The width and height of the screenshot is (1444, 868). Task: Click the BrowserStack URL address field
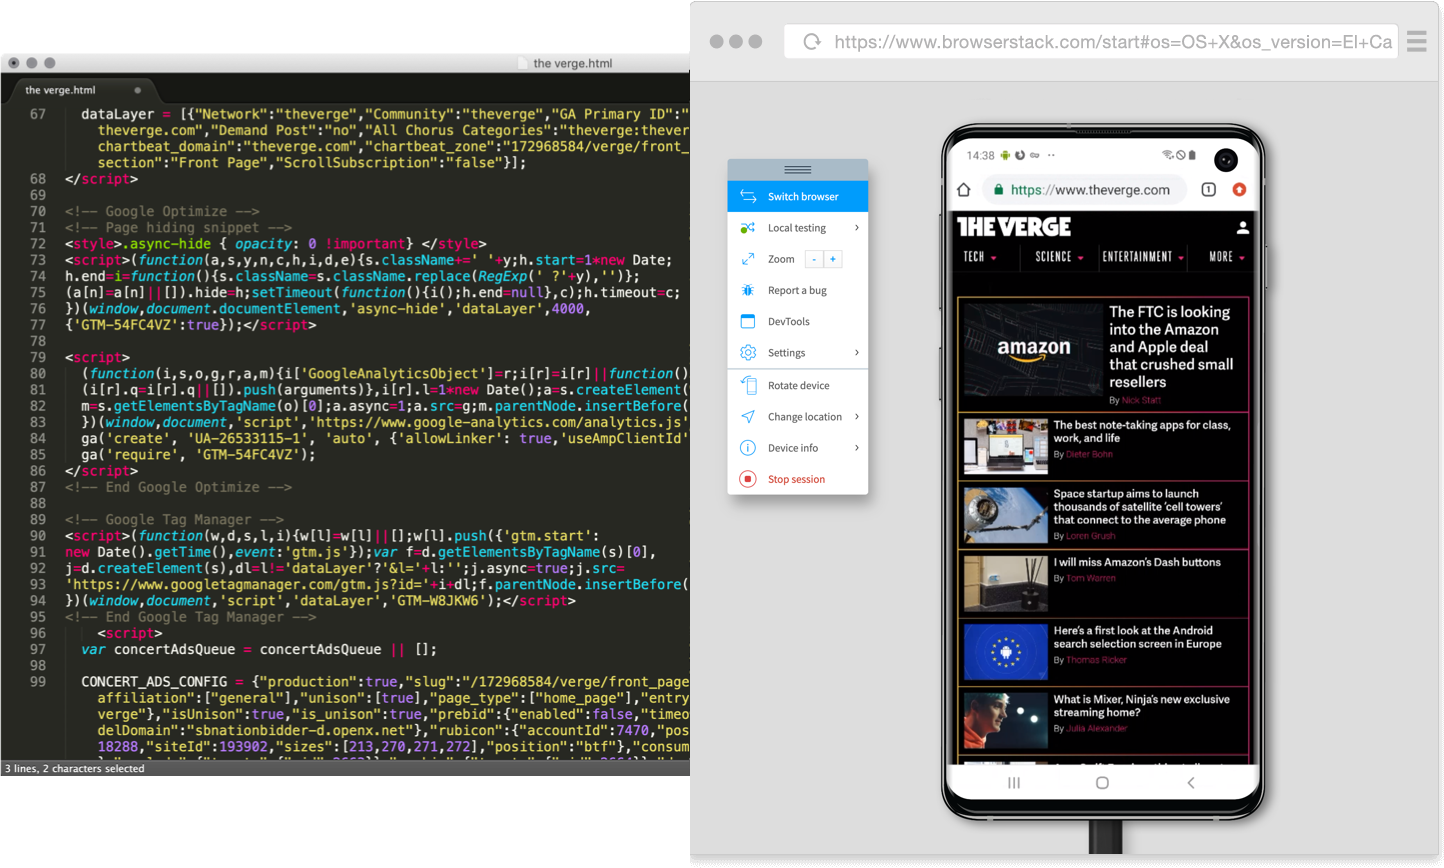[1091, 41]
